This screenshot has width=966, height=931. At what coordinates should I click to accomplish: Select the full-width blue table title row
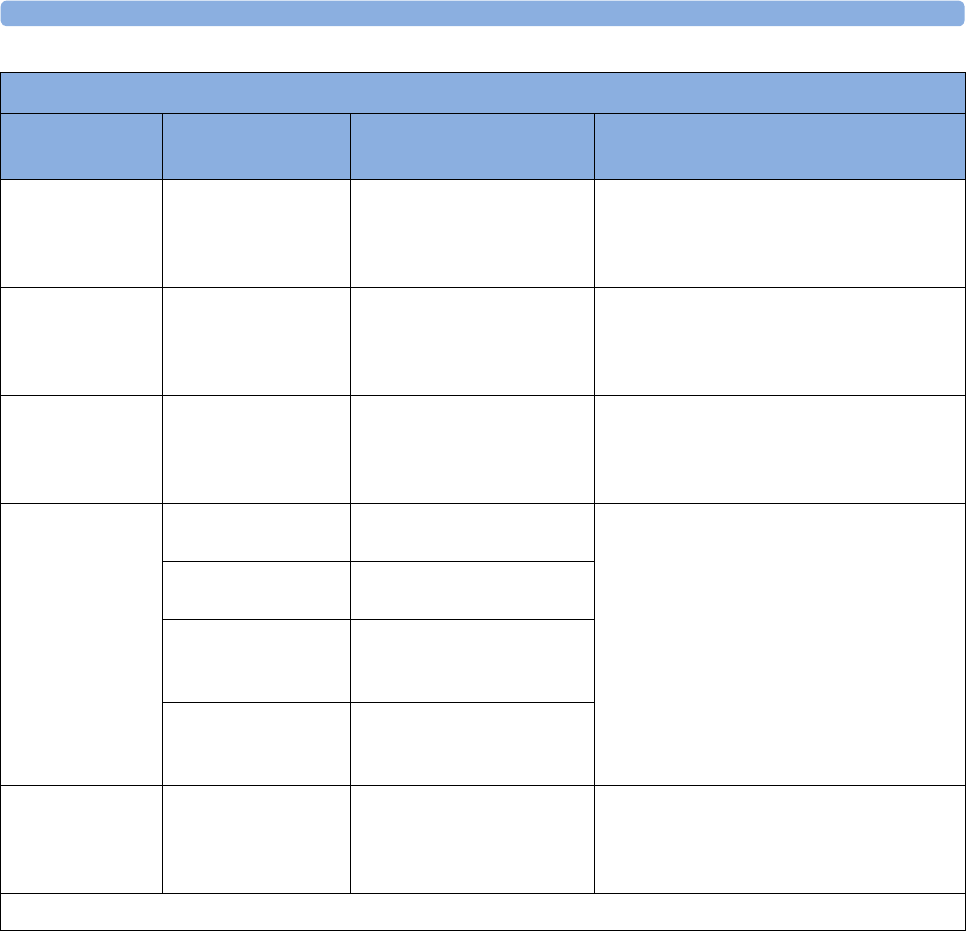[x=483, y=93]
